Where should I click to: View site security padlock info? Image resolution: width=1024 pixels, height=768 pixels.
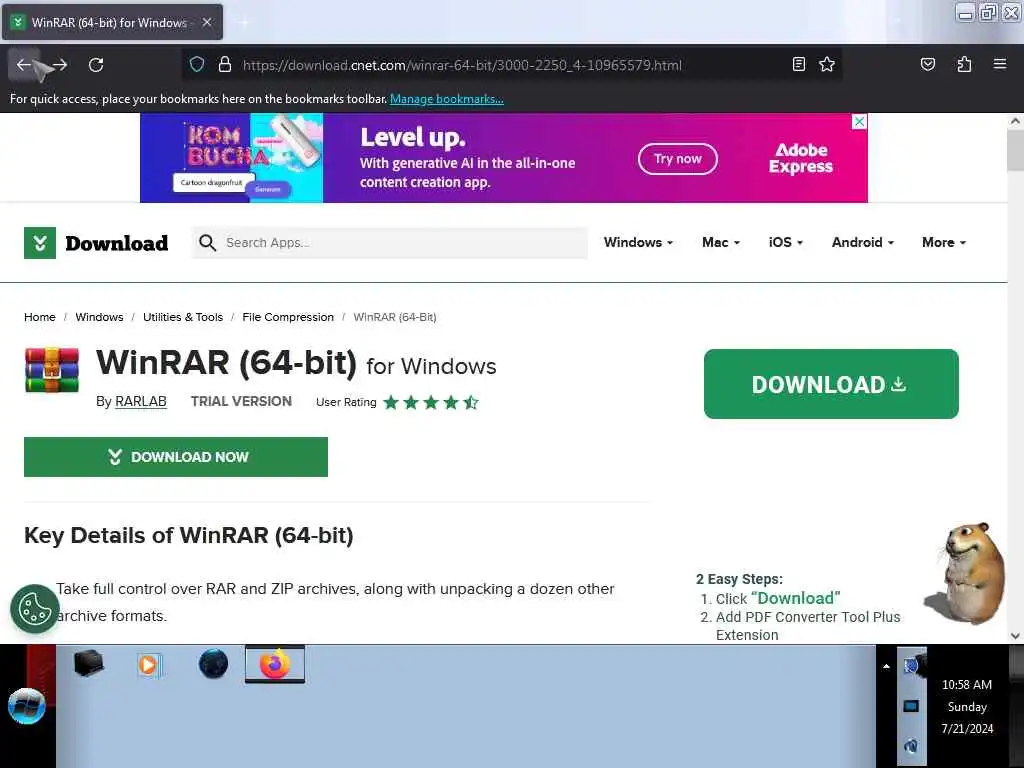pos(225,64)
